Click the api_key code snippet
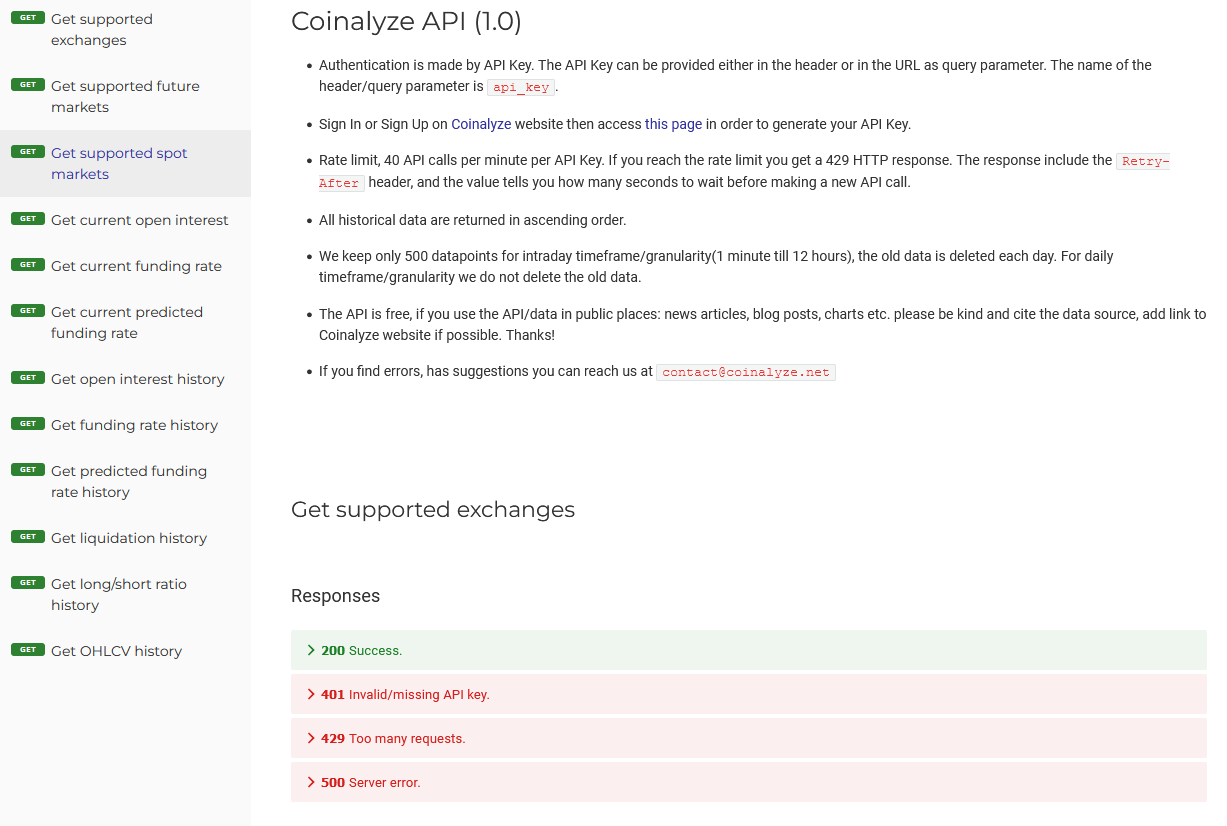 point(521,87)
